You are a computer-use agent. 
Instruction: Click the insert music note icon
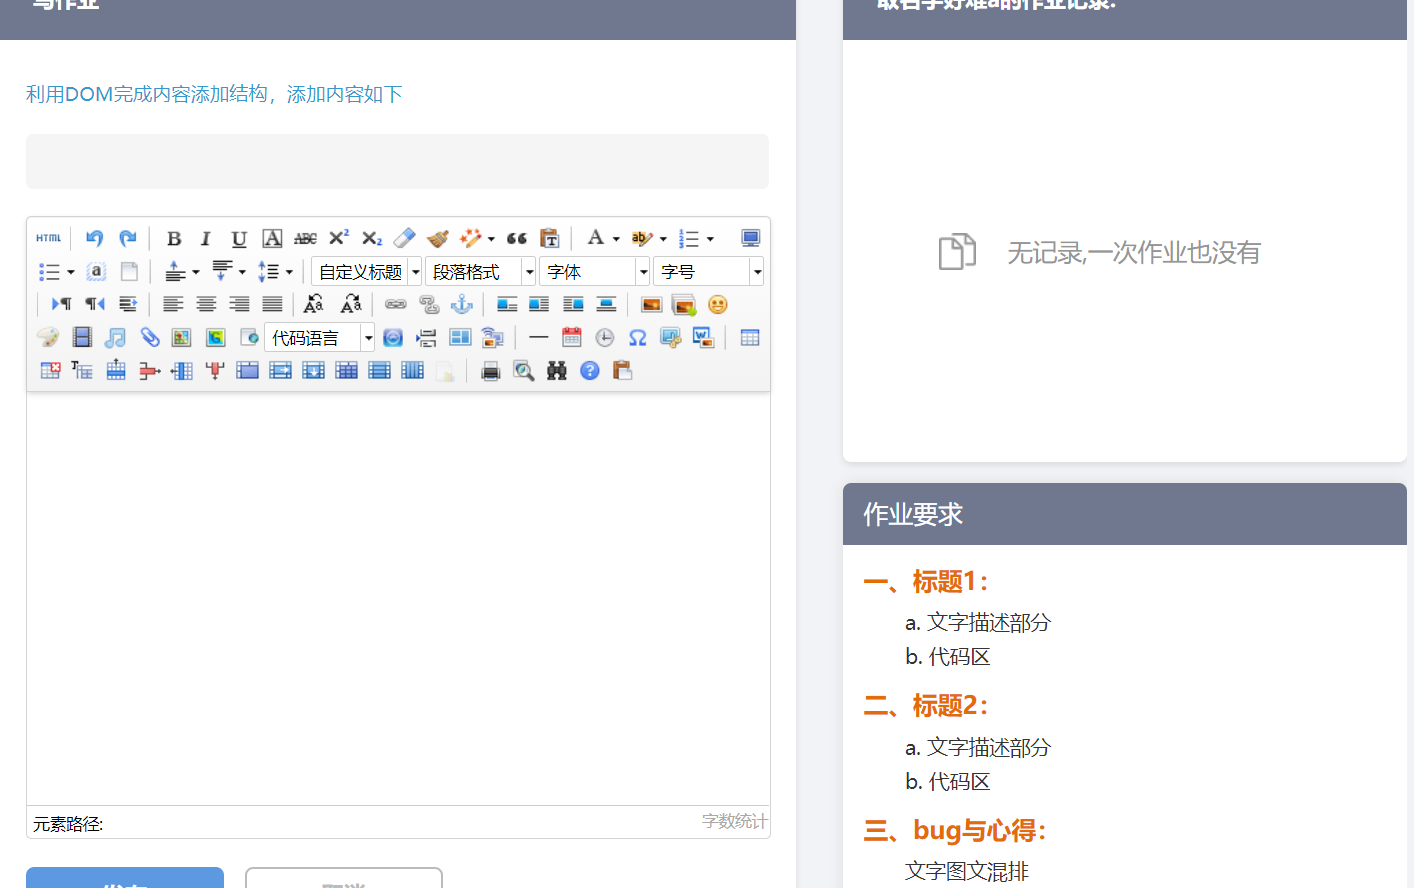pyautogui.click(x=115, y=337)
